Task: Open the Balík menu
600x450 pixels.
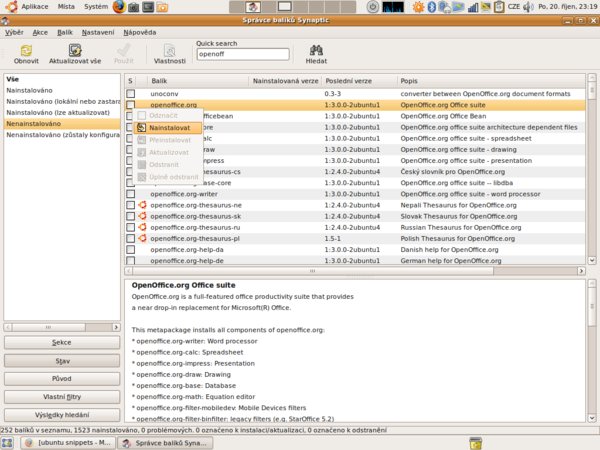Action: click(65, 33)
